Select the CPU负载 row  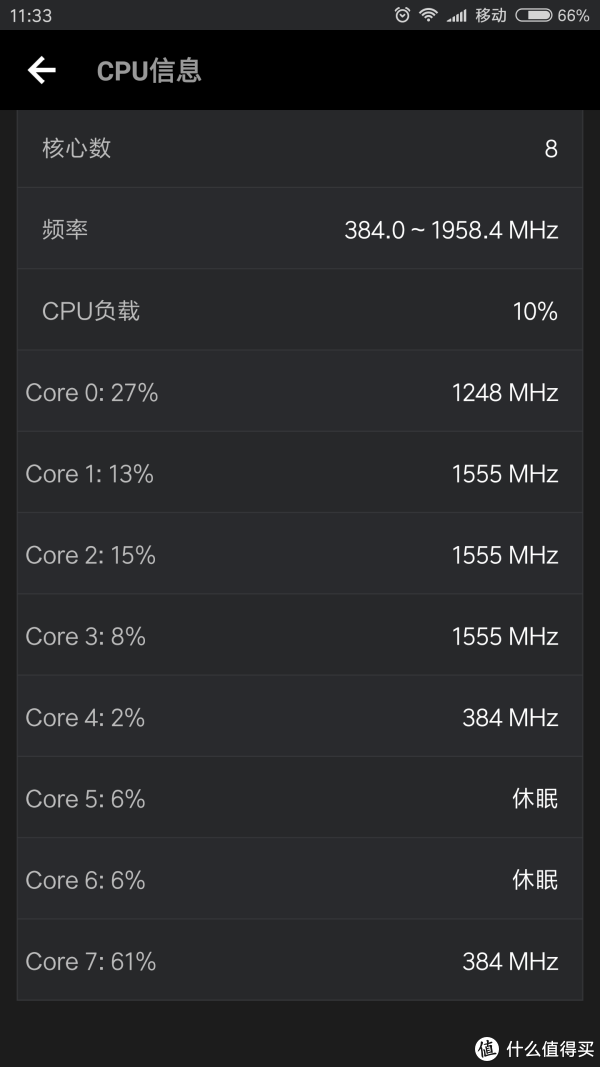pos(300,310)
